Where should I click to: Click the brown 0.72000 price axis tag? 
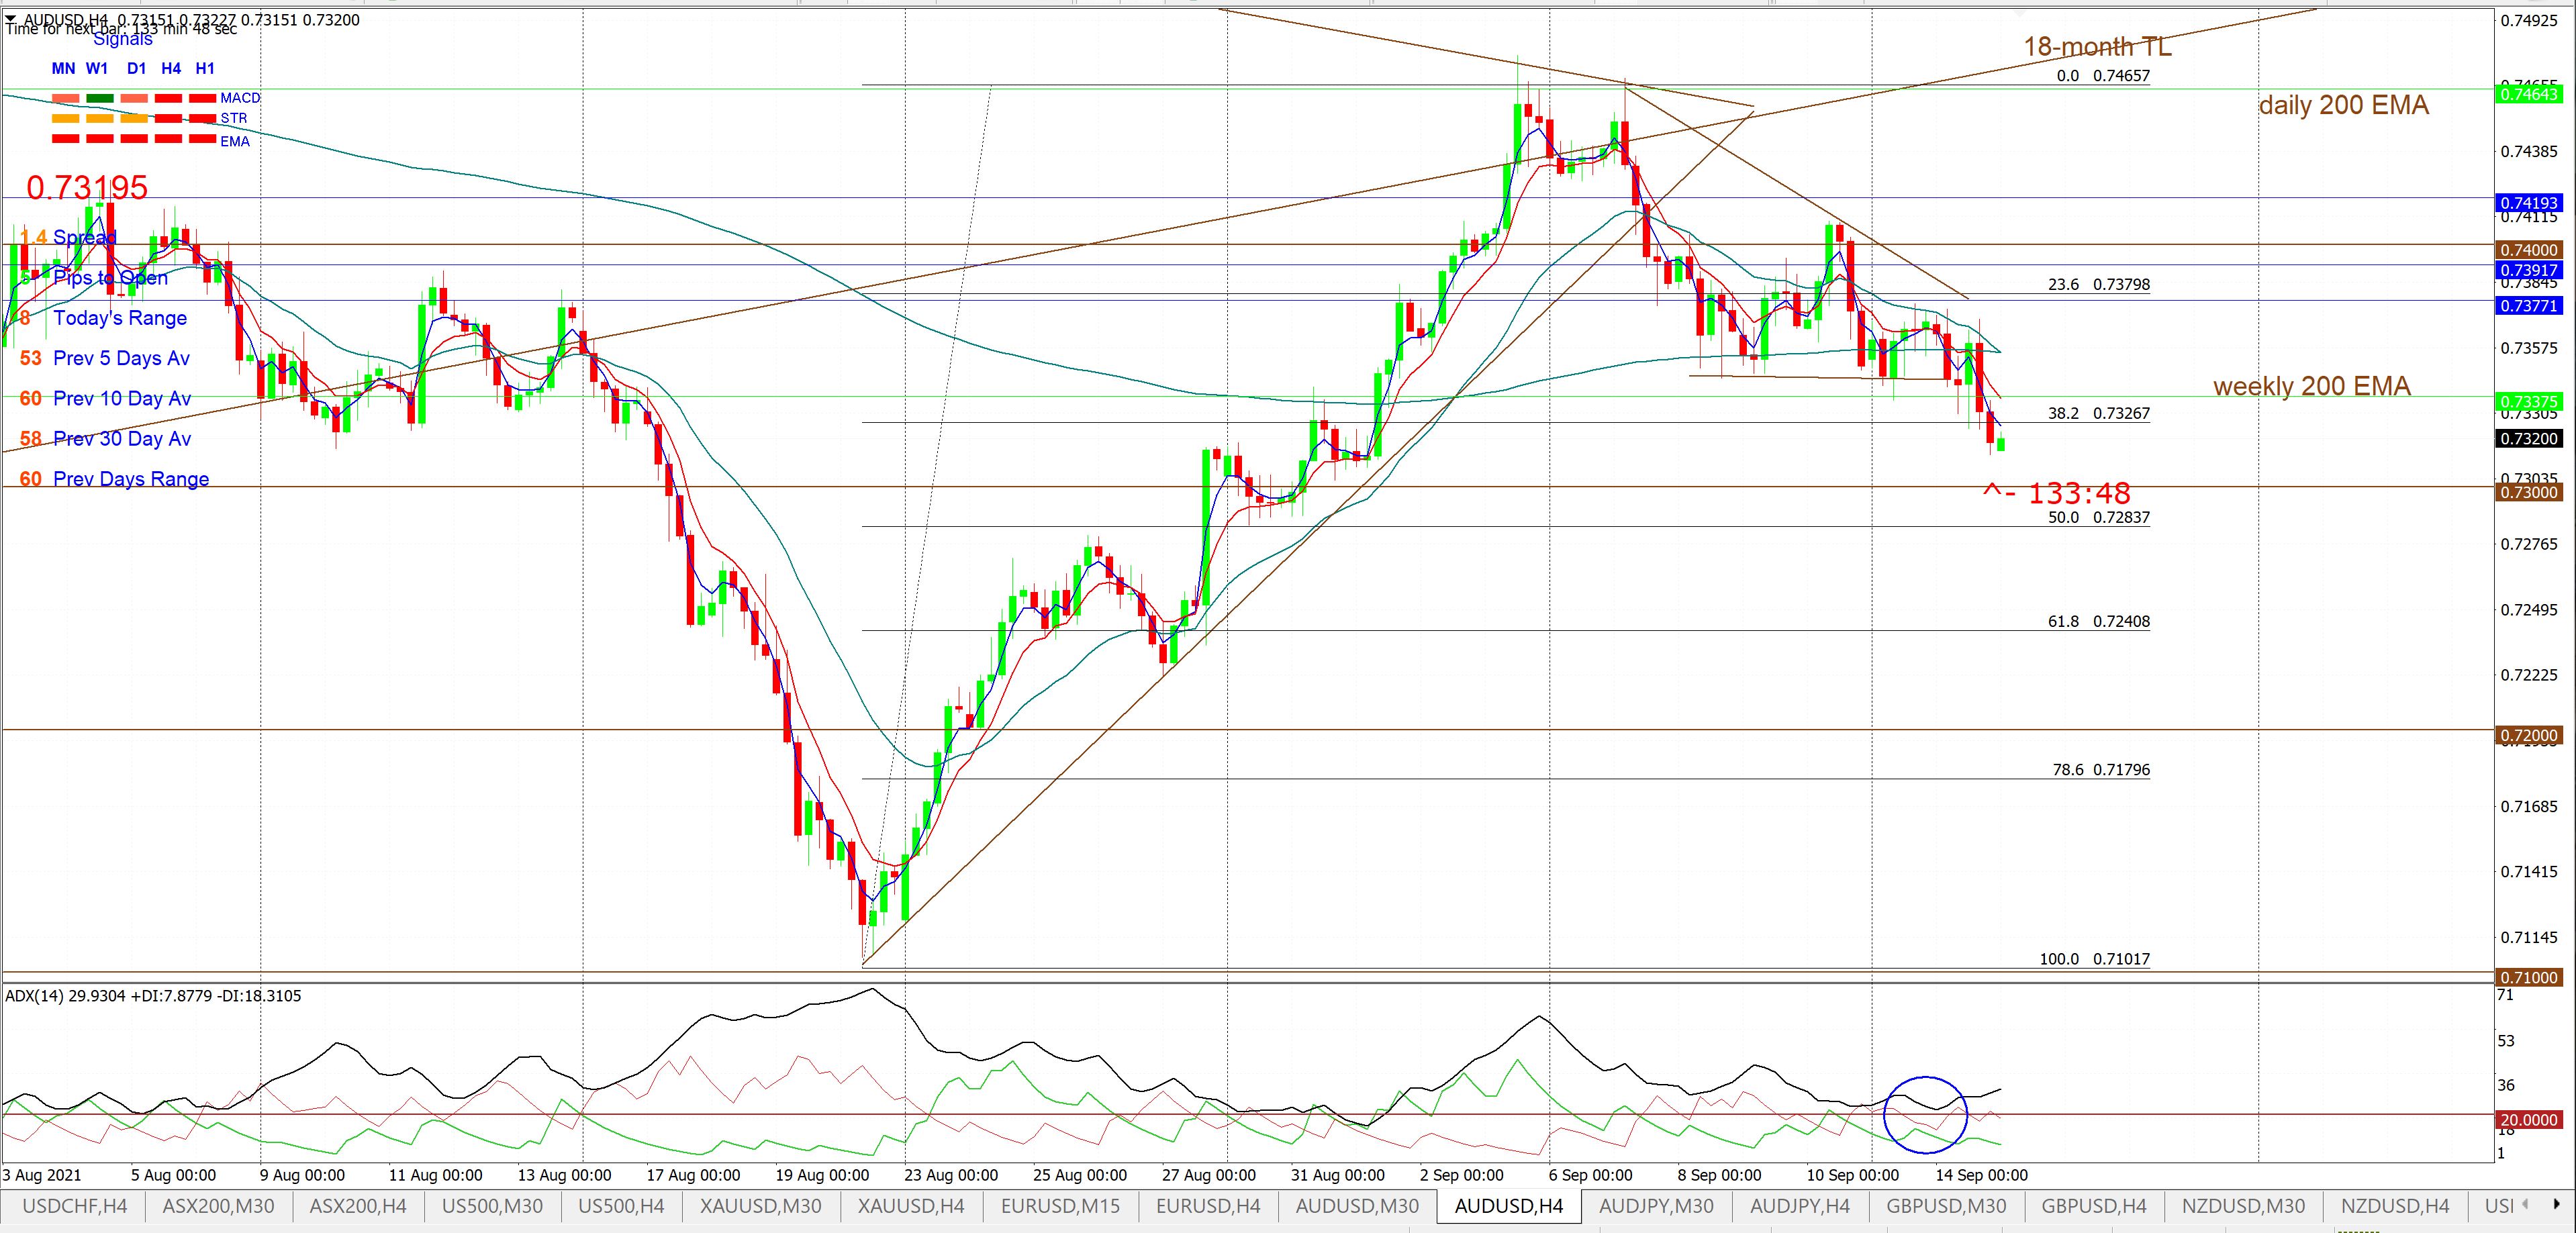click(x=2529, y=735)
